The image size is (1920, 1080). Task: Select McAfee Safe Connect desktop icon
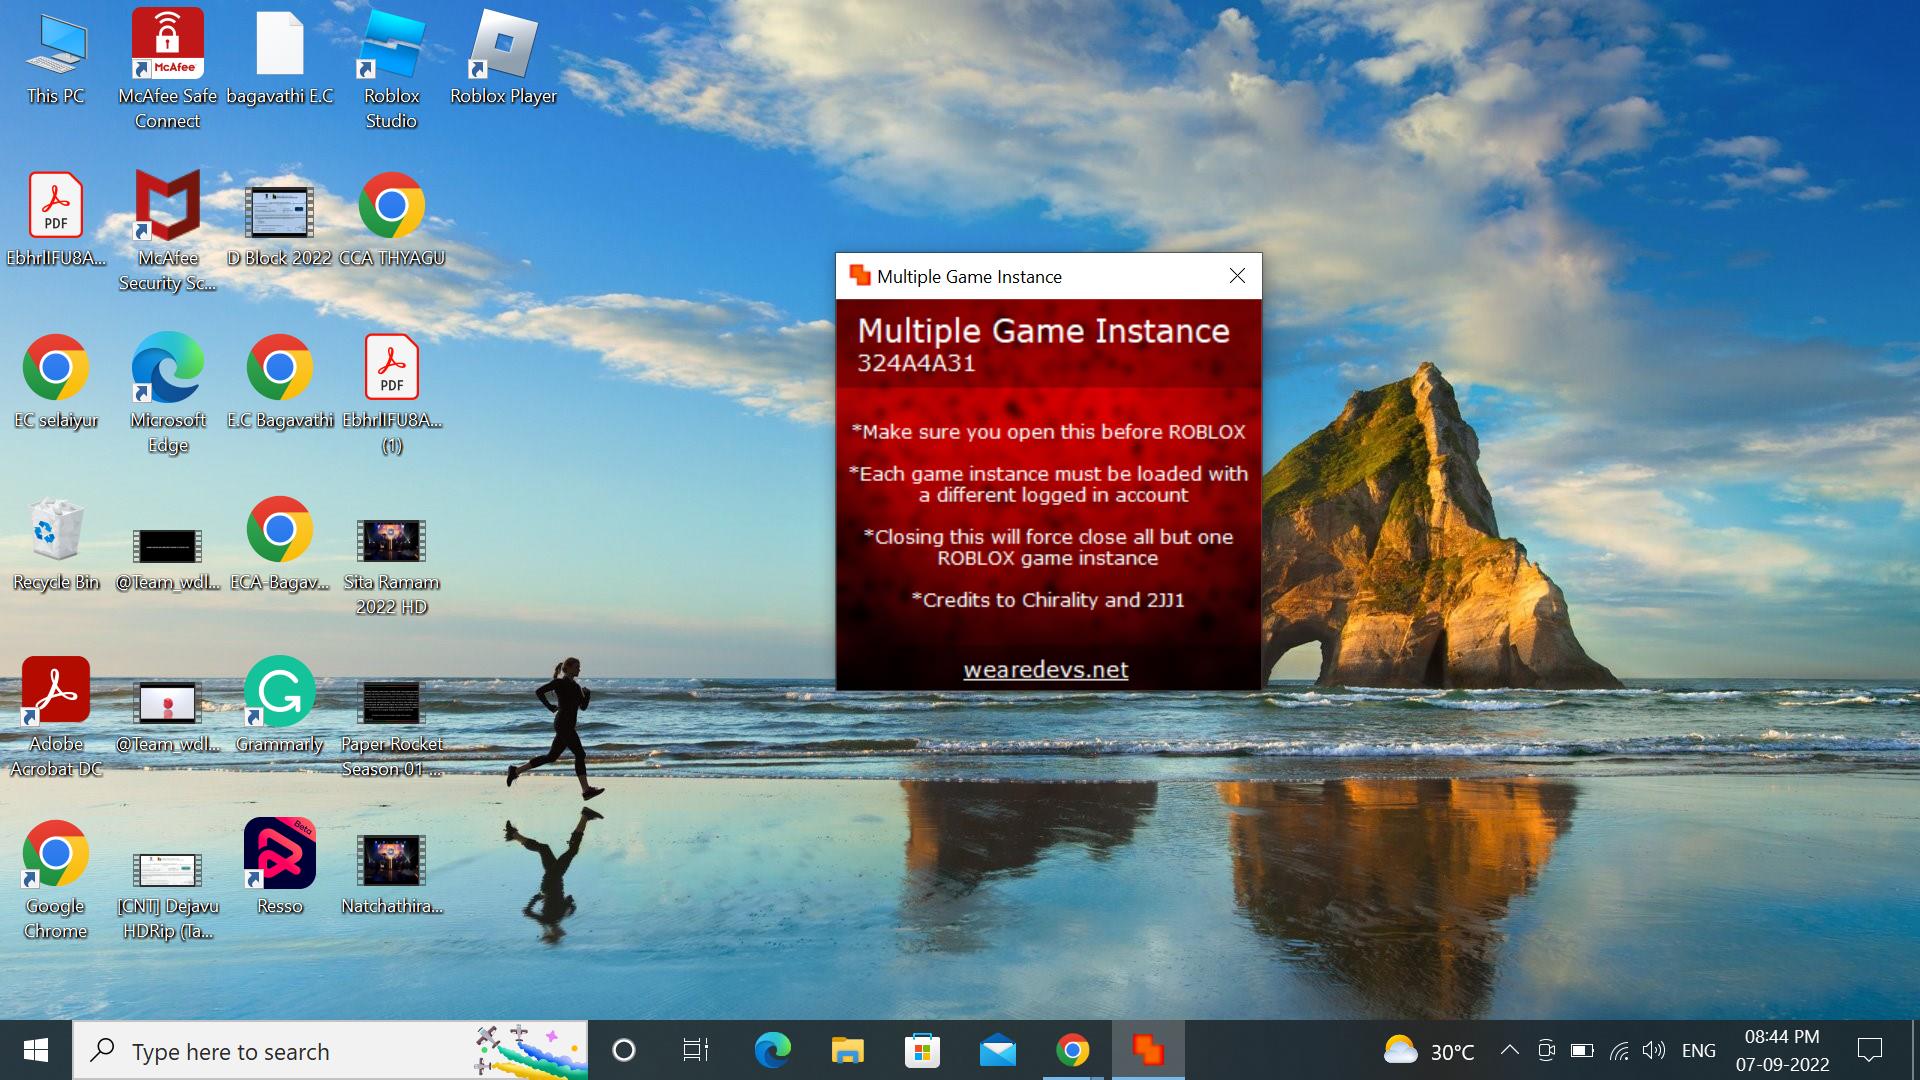[167, 68]
